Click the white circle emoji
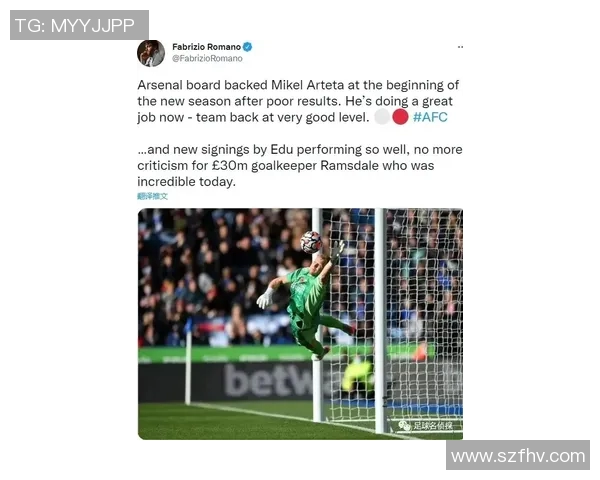The image size is (600, 480). tap(382, 117)
